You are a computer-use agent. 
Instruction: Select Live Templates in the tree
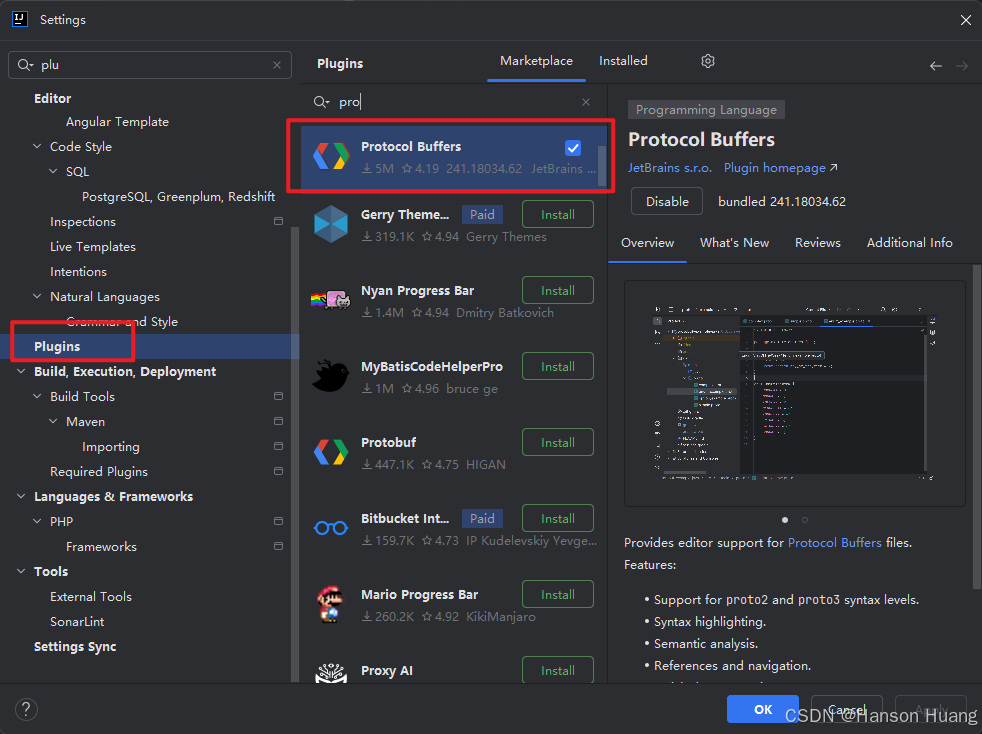(x=93, y=246)
